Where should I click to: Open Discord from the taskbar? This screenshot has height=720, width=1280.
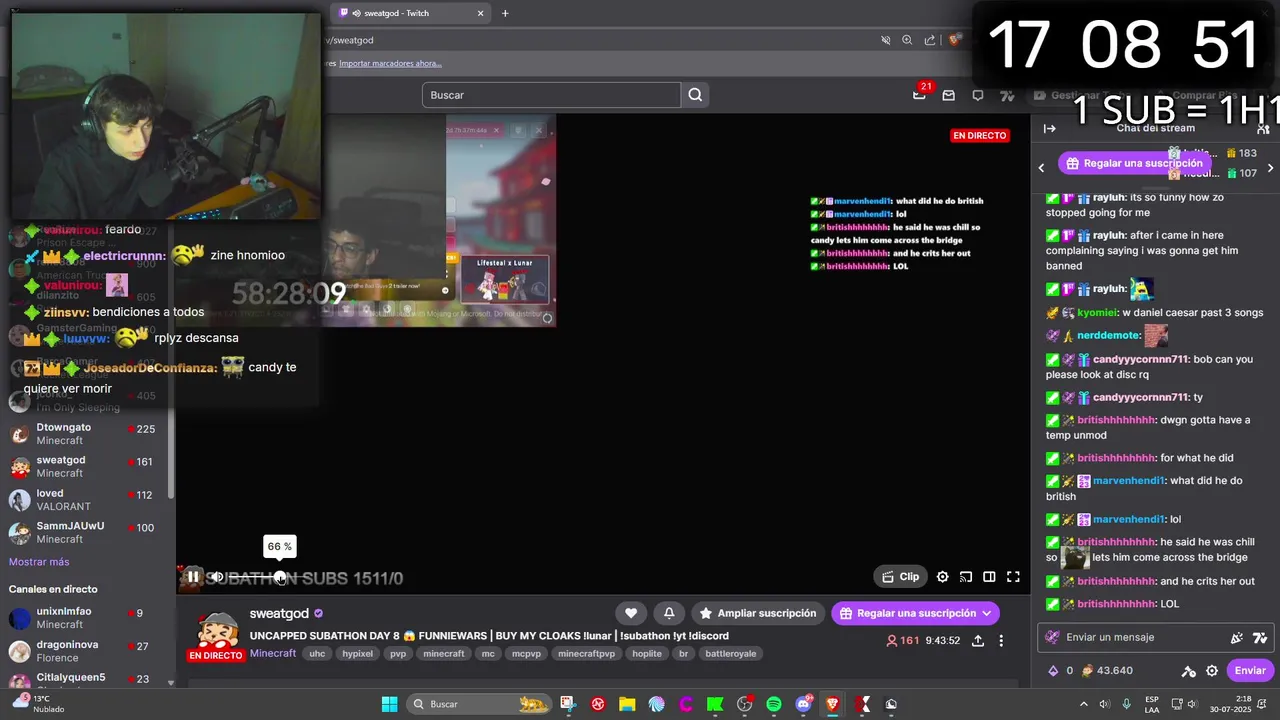click(803, 704)
